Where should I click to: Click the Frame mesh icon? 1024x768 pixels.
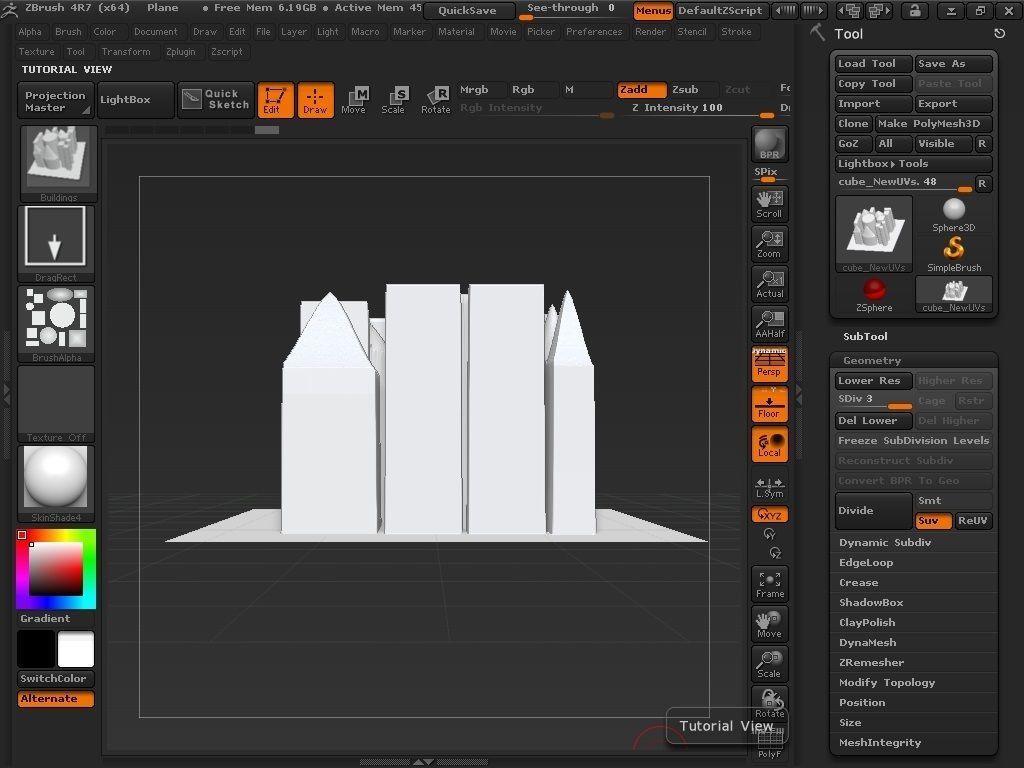pyautogui.click(x=769, y=584)
